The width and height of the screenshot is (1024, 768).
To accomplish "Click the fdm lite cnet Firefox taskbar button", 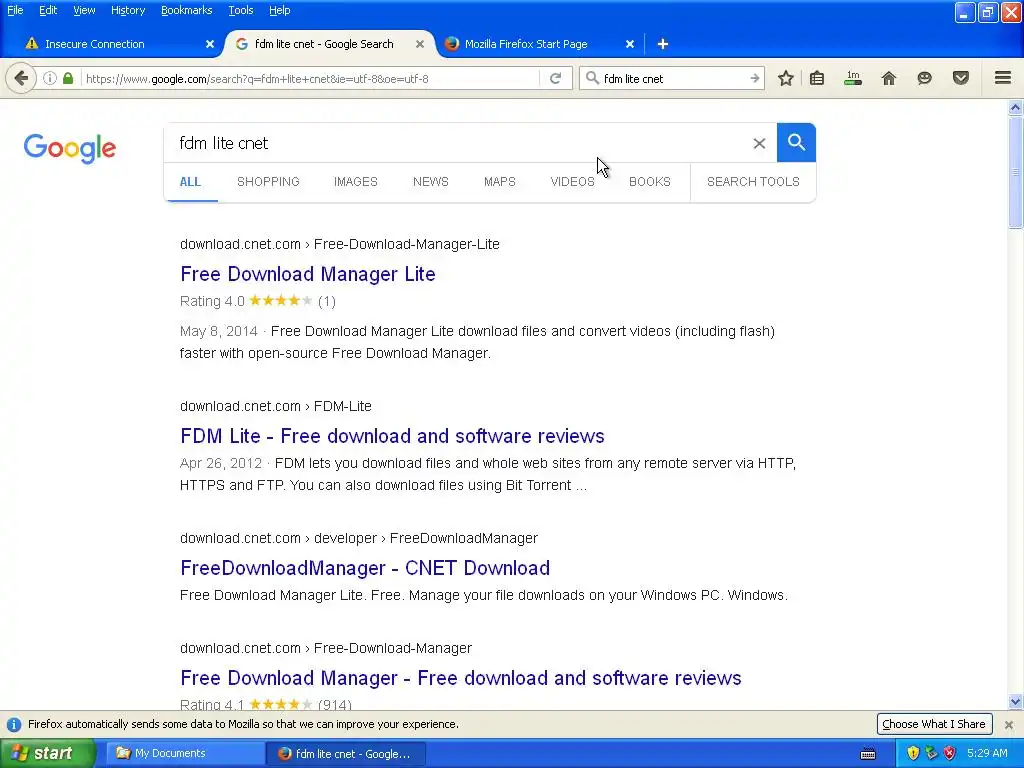I will (346, 754).
